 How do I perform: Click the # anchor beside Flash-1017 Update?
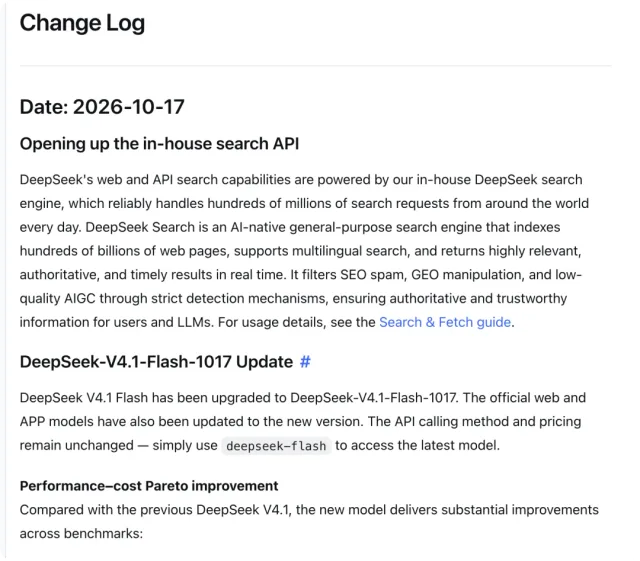click(305, 362)
